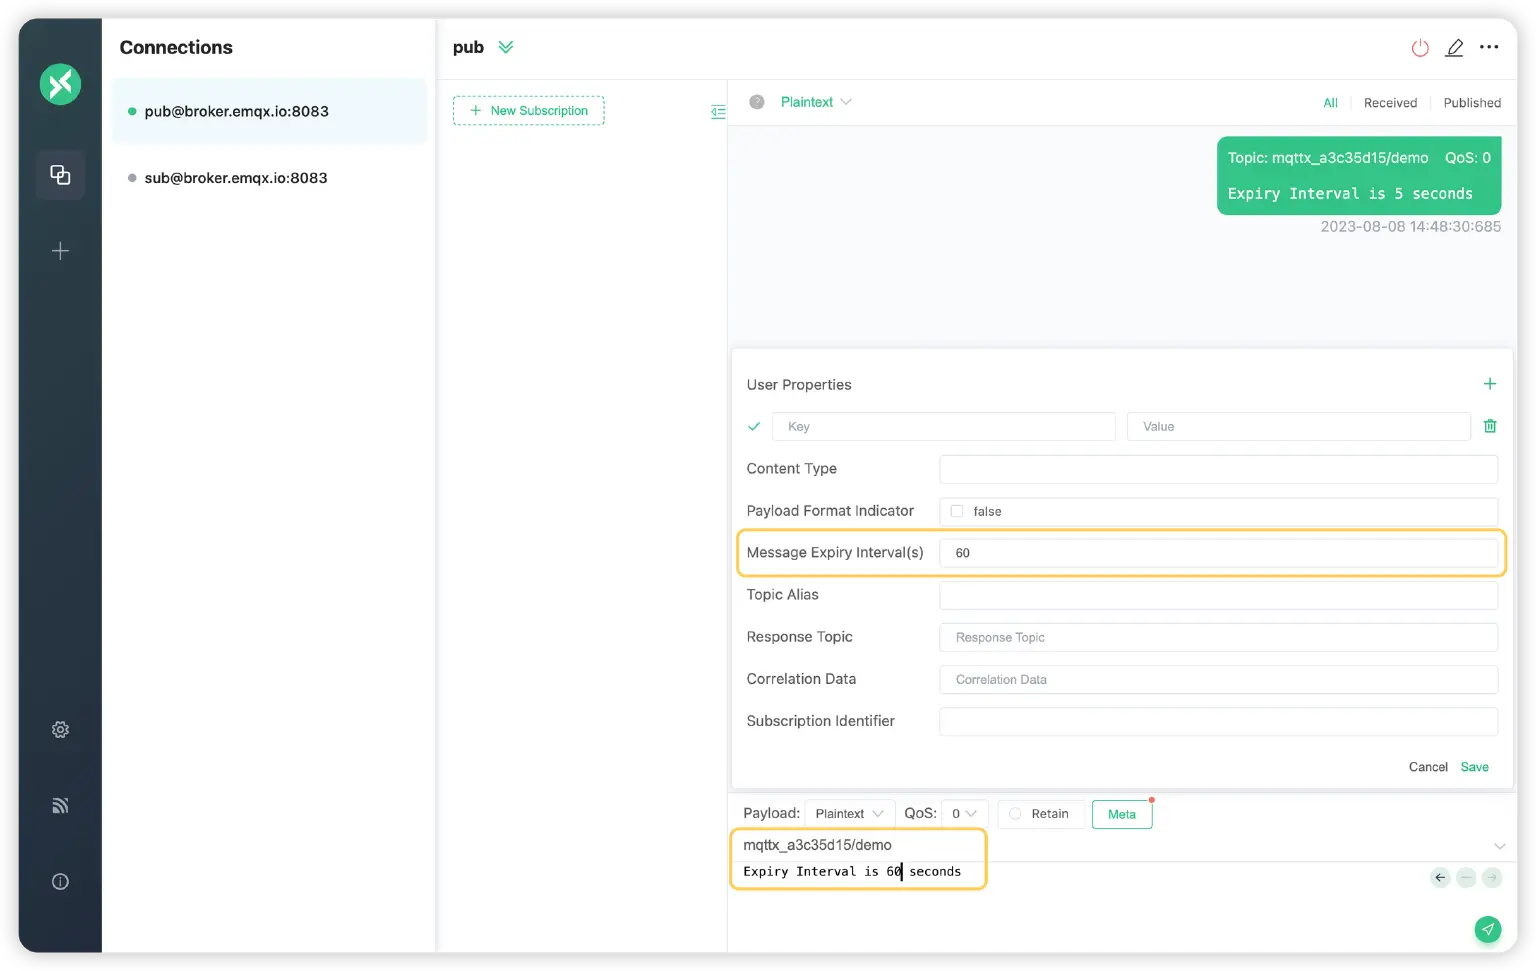This screenshot has height=971, width=1536.
Task: Toggle the Payload Format Indicator checkbox
Action: tap(957, 511)
